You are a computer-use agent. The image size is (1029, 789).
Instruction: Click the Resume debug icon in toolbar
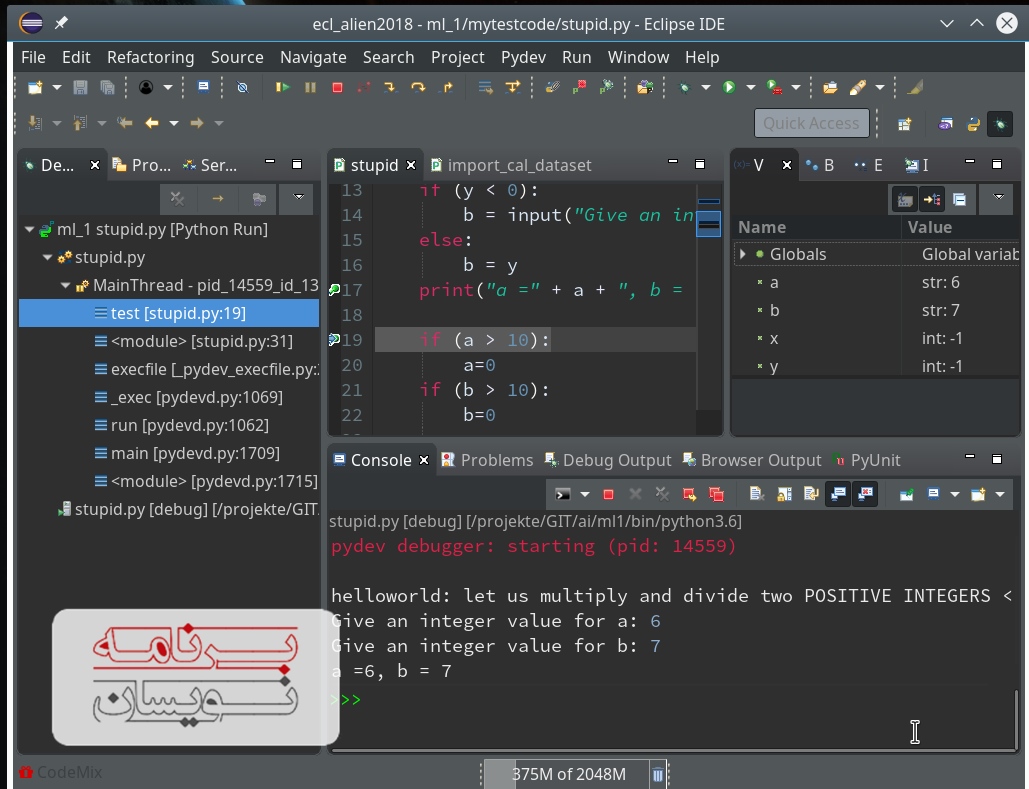point(283,88)
